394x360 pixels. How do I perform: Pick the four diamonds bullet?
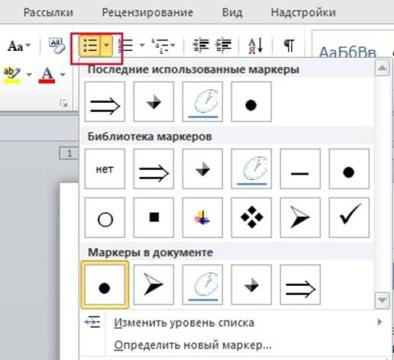pos(251,217)
